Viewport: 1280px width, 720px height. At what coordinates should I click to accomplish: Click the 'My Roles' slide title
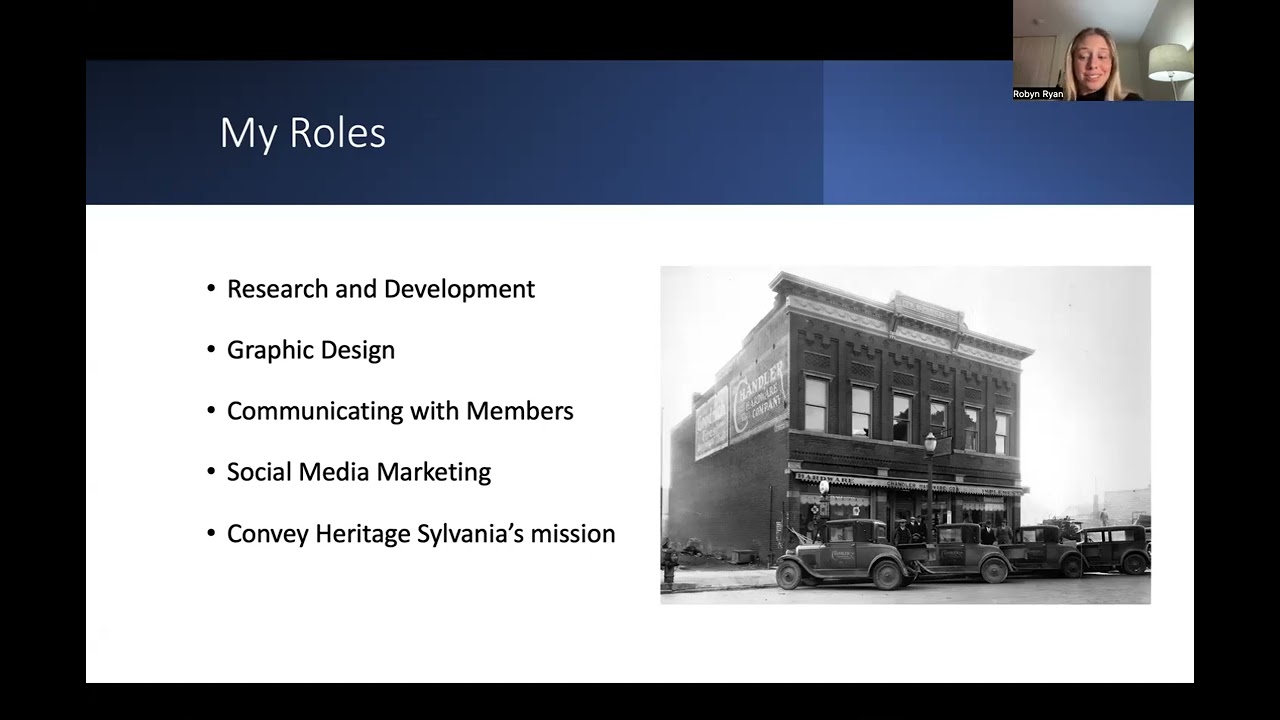click(303, 133)
